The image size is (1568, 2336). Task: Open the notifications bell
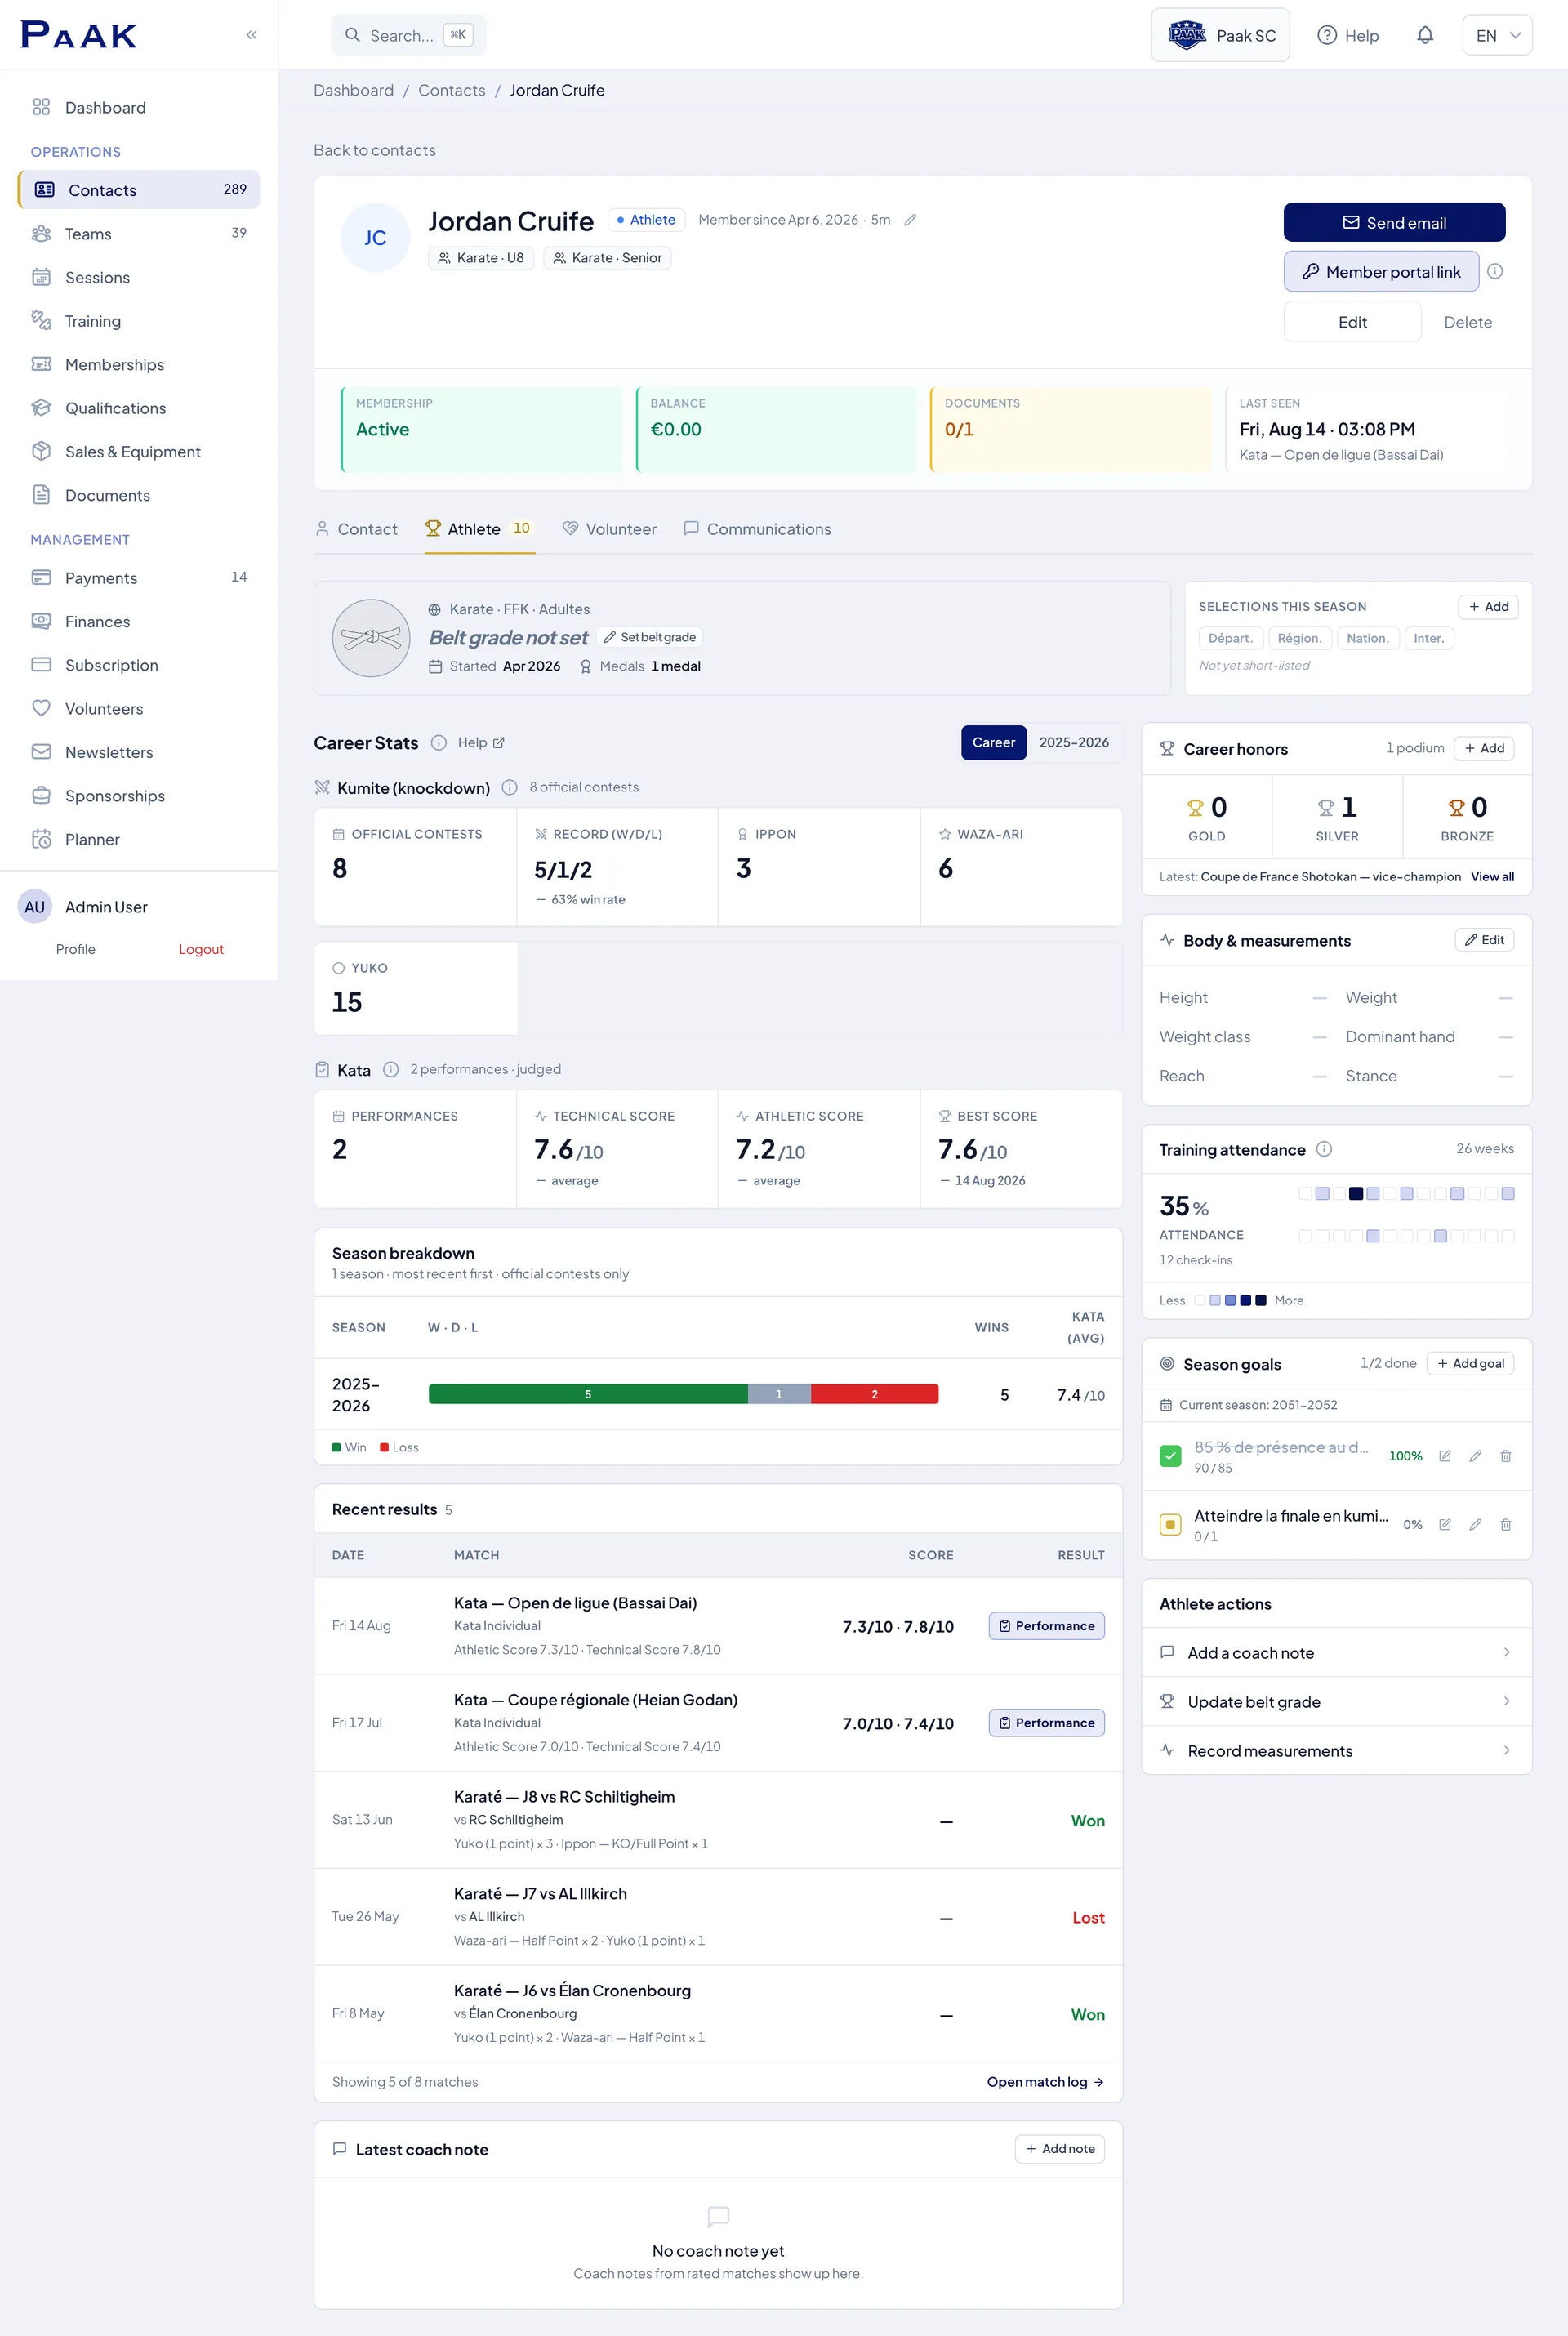pos(1425,35)
